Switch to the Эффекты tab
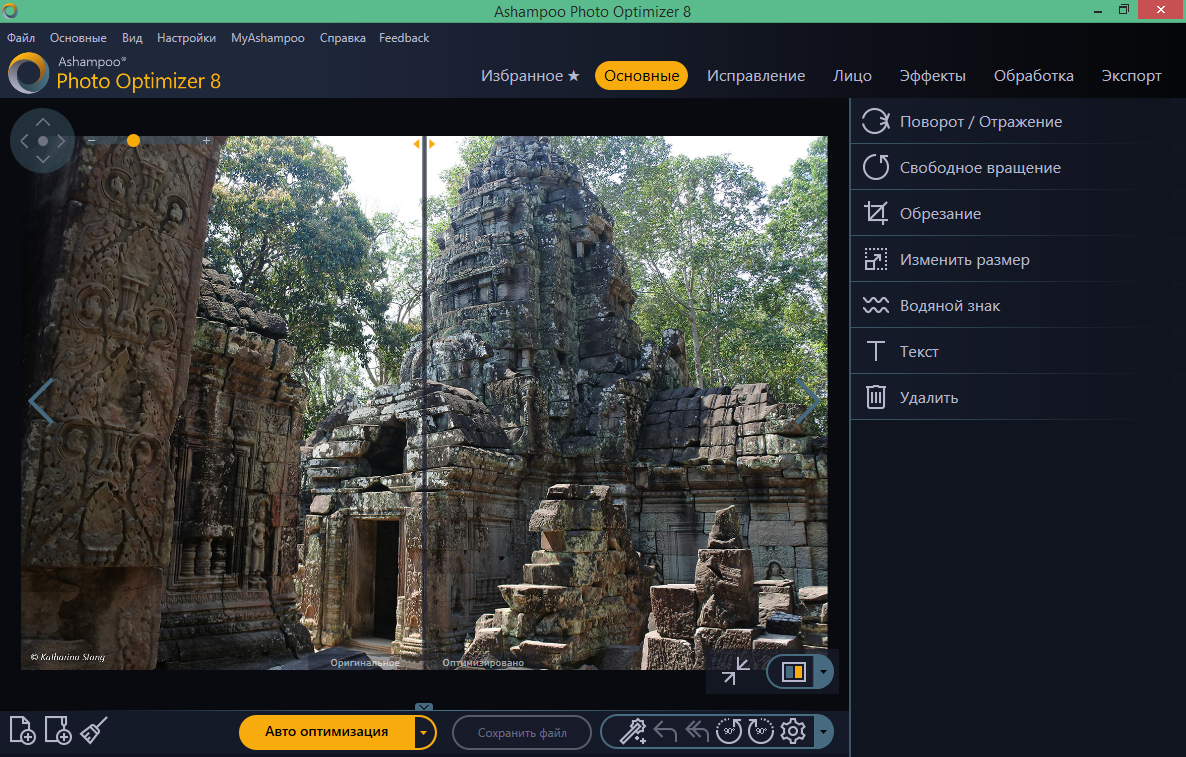The height and width of the screenshot is (757, 1186). pyautogui.click(x=933, y=75)
